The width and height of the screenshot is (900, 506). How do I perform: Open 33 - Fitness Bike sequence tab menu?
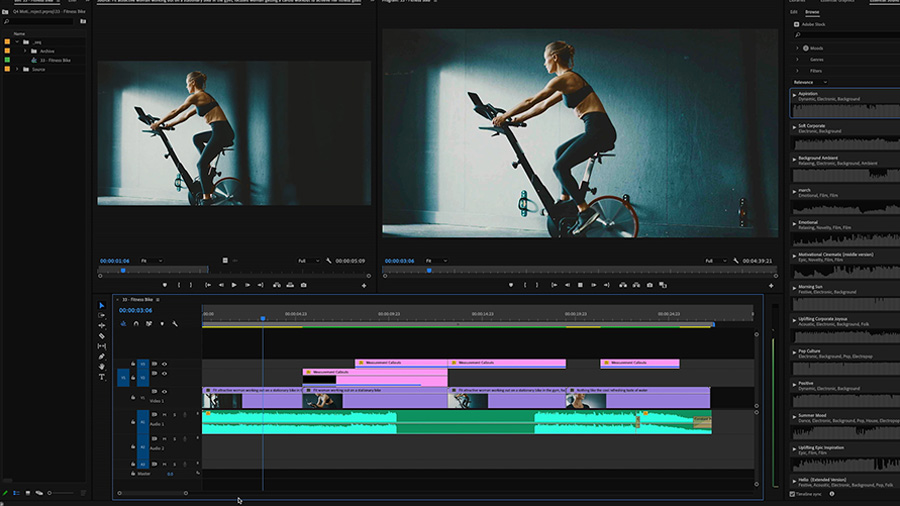(158, 299)
